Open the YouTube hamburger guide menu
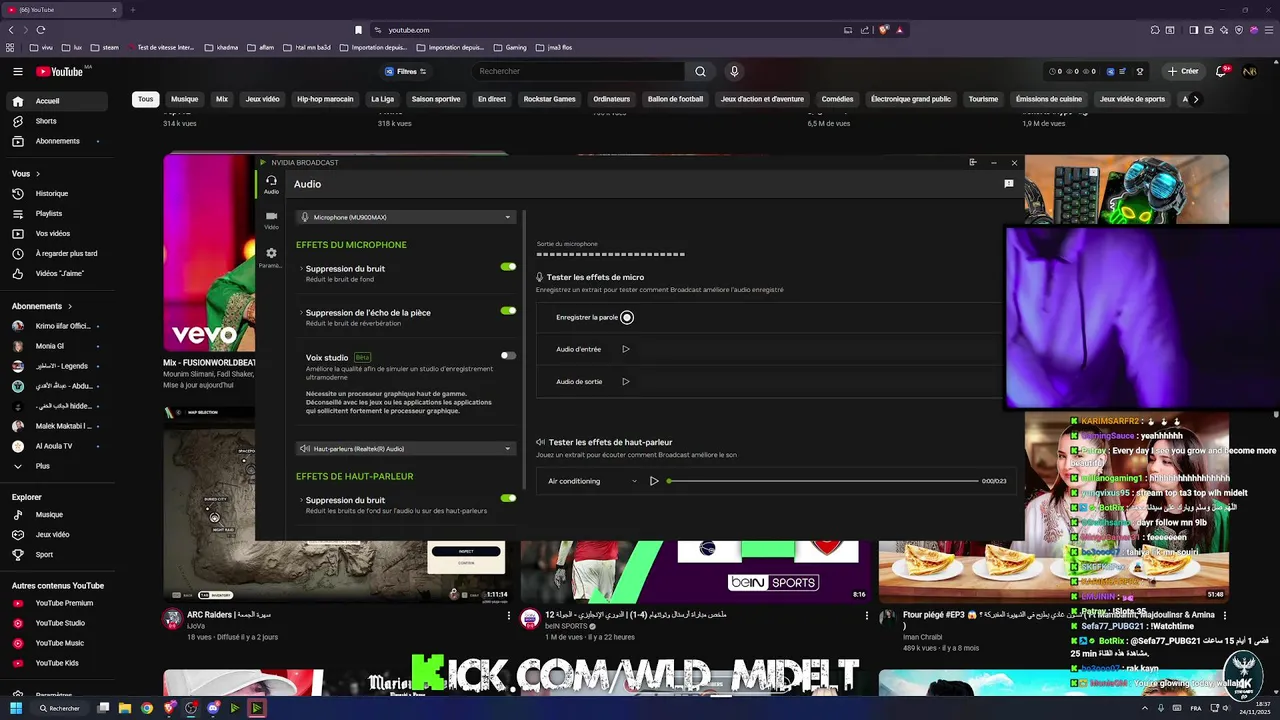The height and width of the screenshot is (720, 1280). [17, 71]
